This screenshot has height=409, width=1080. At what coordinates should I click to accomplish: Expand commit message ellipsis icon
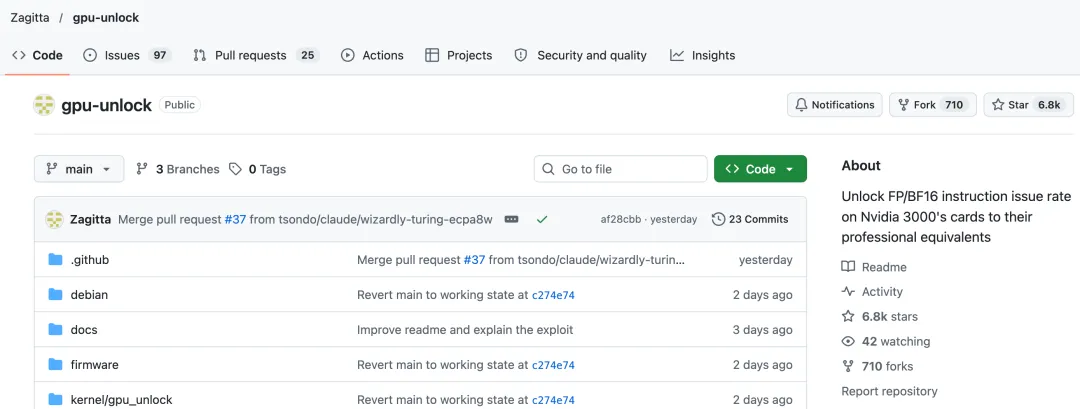[511, 220]
